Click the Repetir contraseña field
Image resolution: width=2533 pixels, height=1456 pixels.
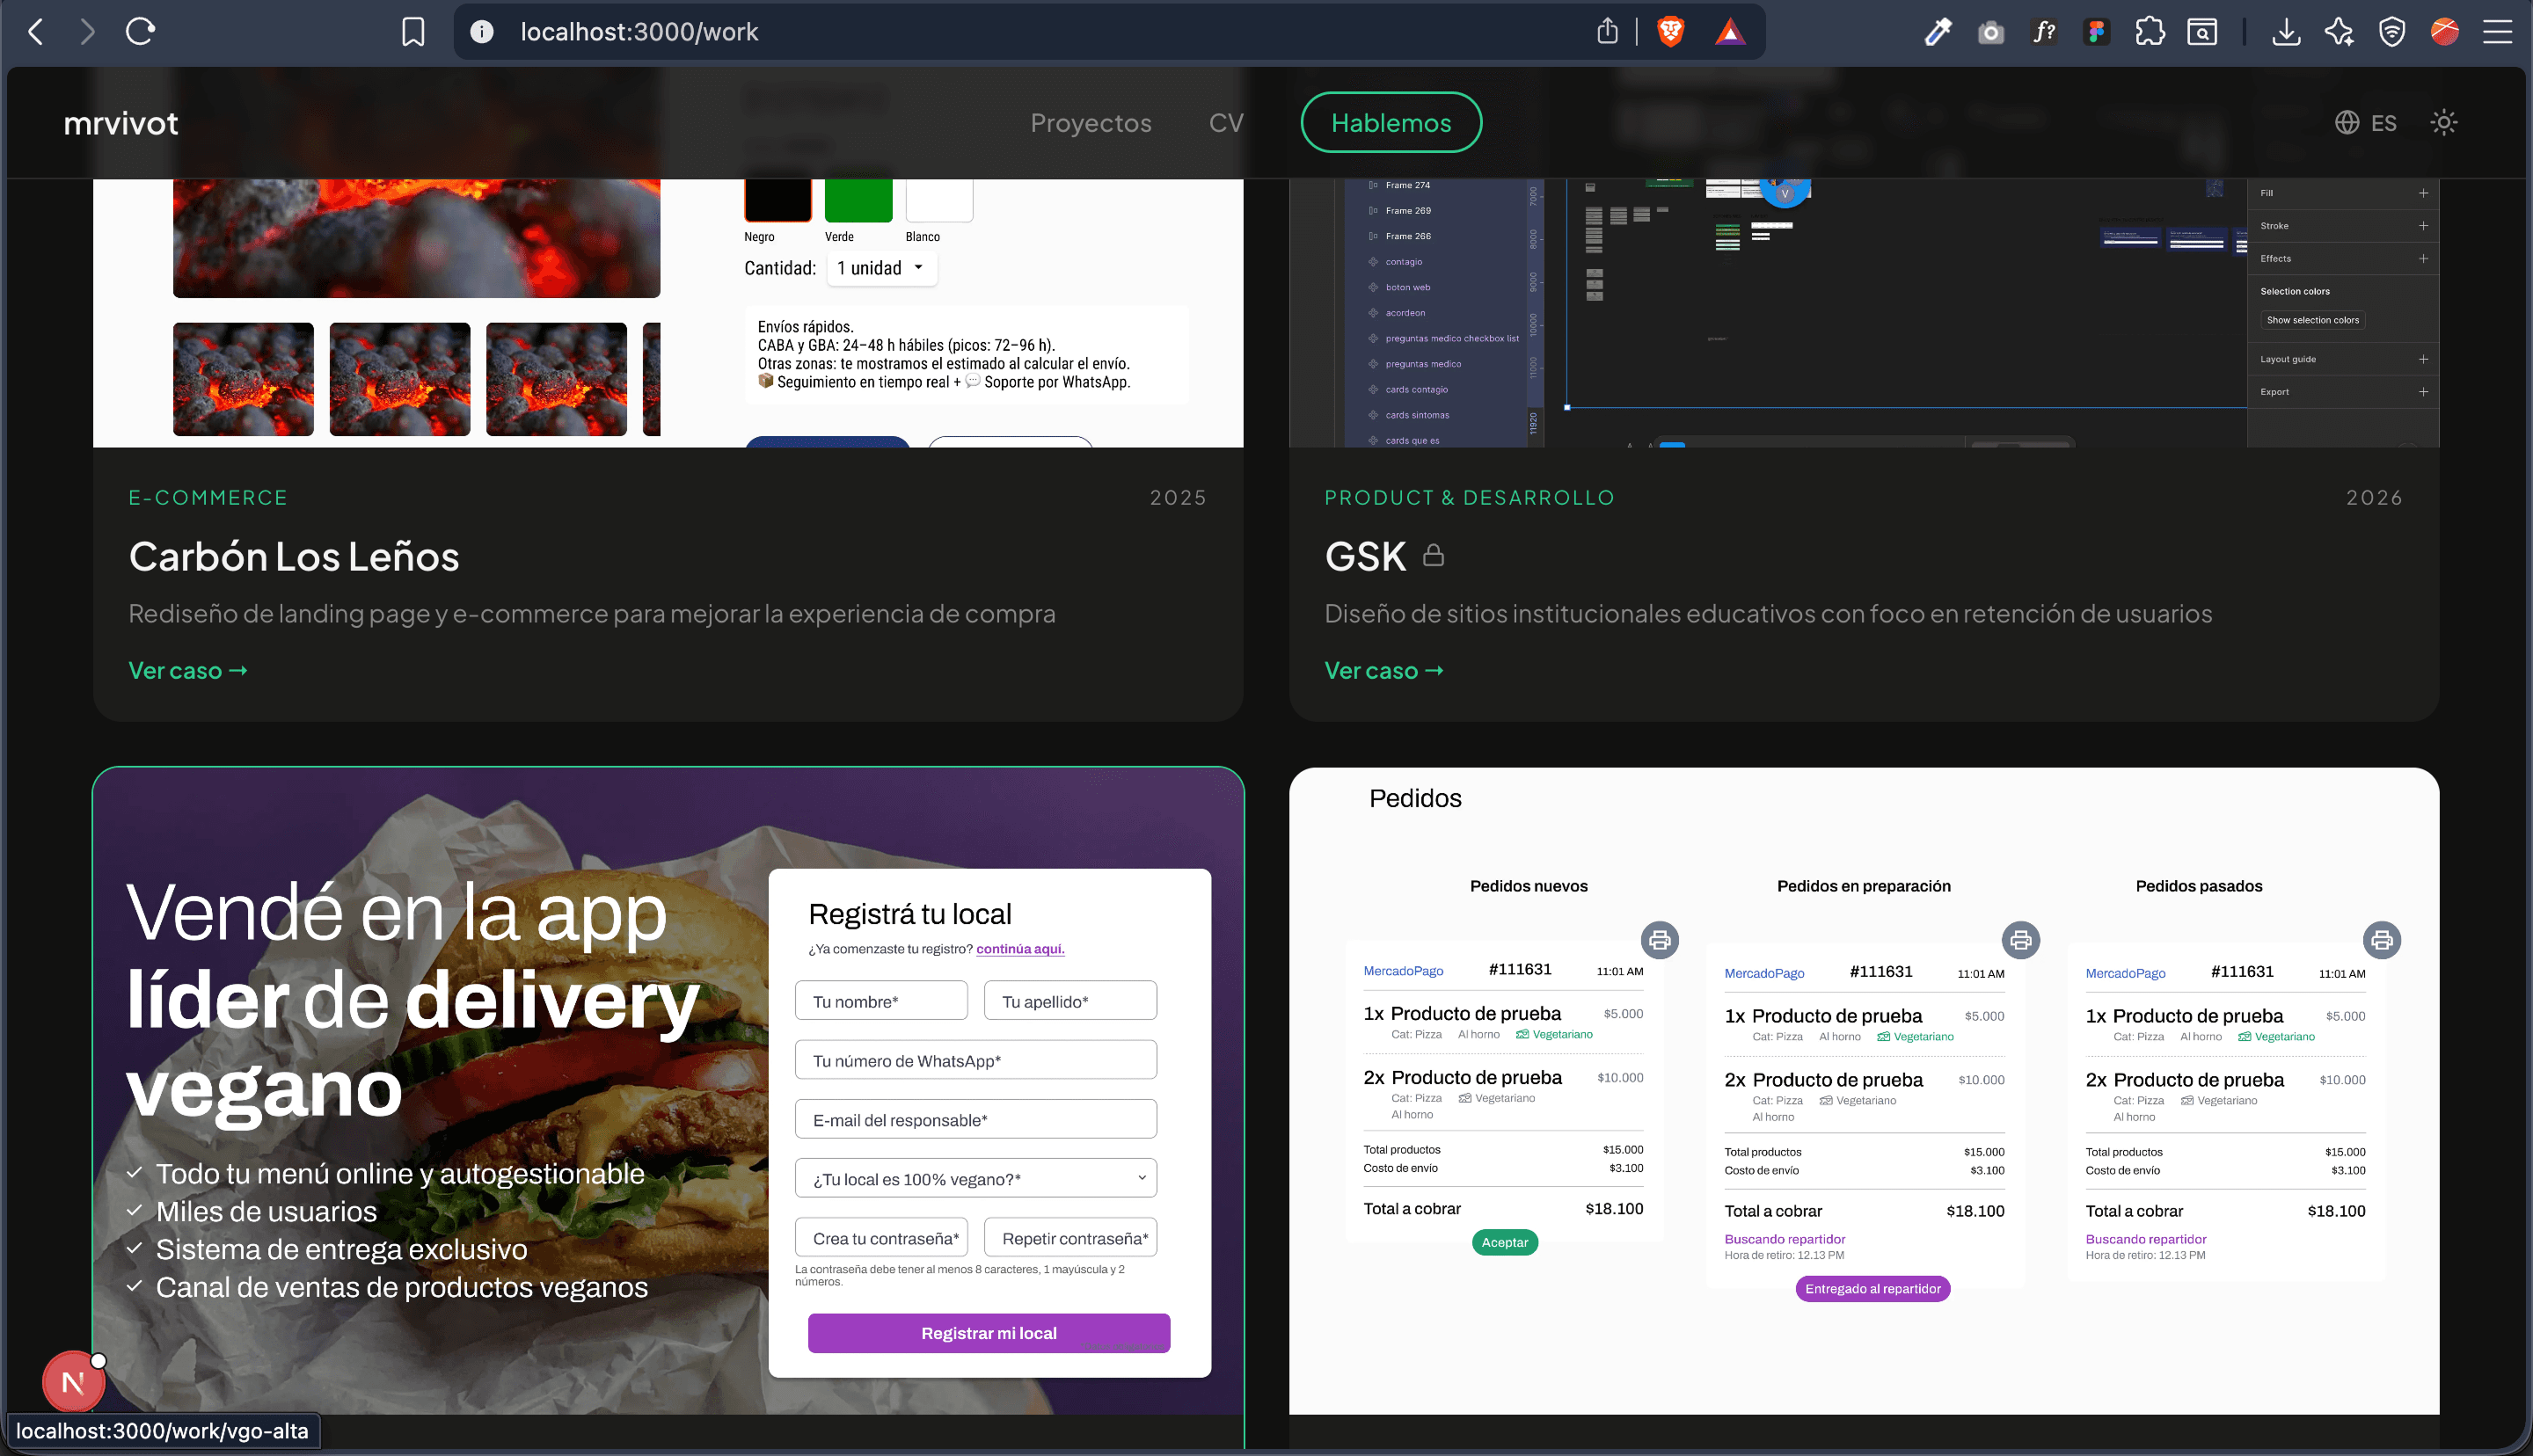point(1070,1237)
